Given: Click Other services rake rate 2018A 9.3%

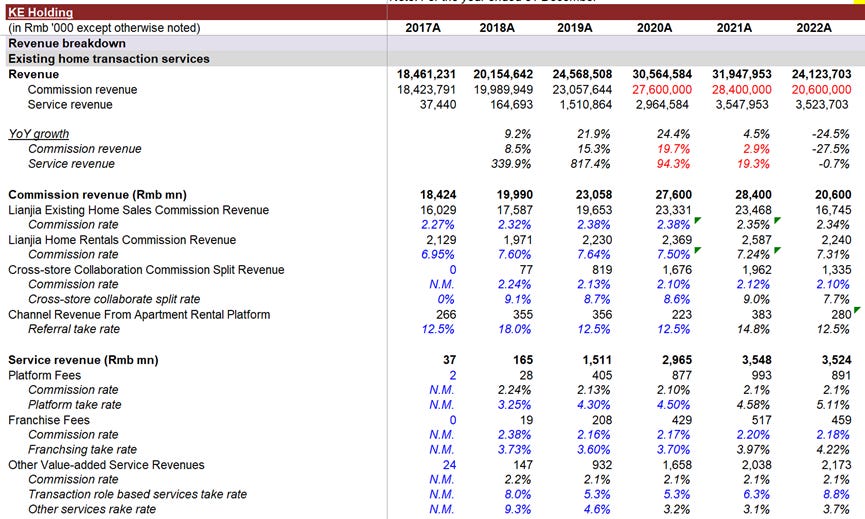Looking at the screenshot, I should click(x=517, y=509).
